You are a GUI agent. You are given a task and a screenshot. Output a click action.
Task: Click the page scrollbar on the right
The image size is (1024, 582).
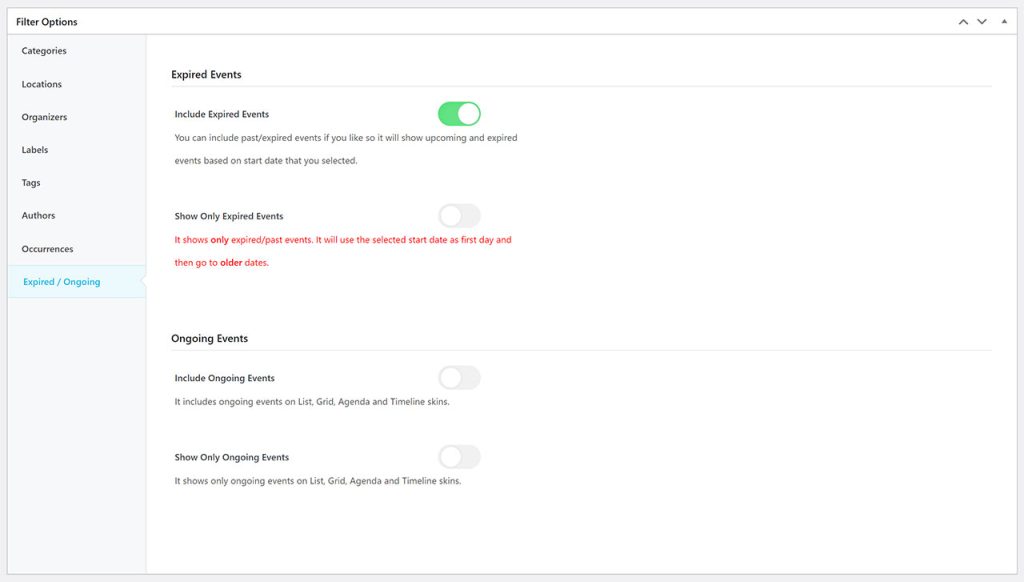1019,291
